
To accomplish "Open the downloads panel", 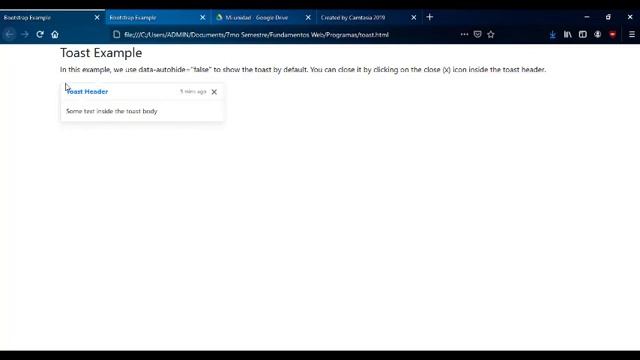I will point(553,35).
